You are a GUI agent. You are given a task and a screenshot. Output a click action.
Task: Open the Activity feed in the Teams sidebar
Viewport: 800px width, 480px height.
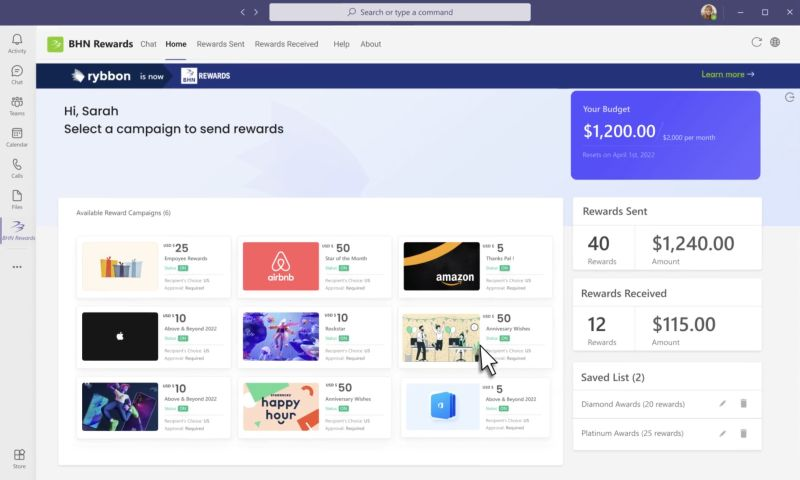click(17, 43)
